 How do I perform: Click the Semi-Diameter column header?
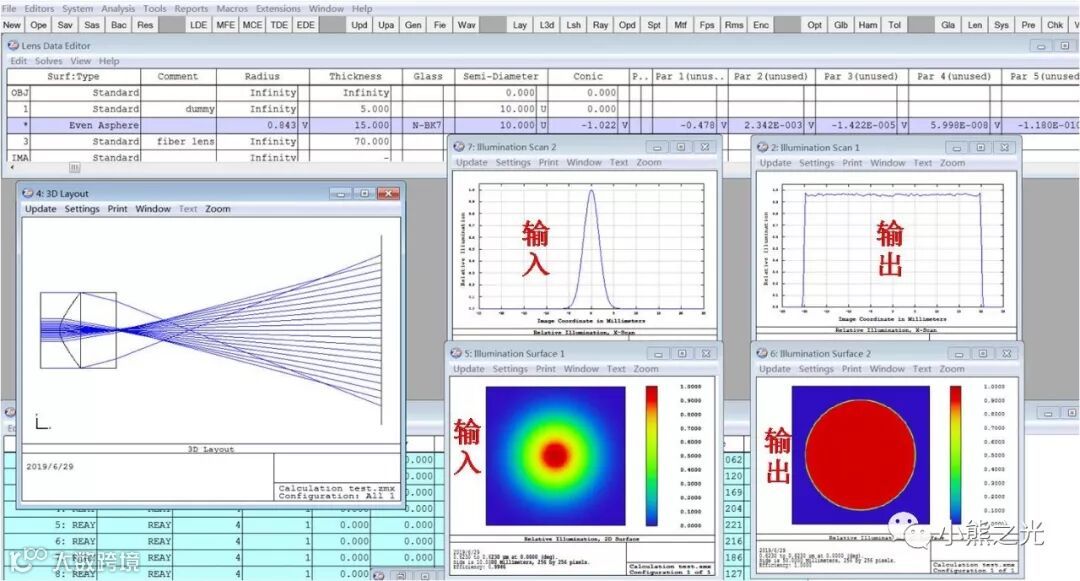[501, 76]
